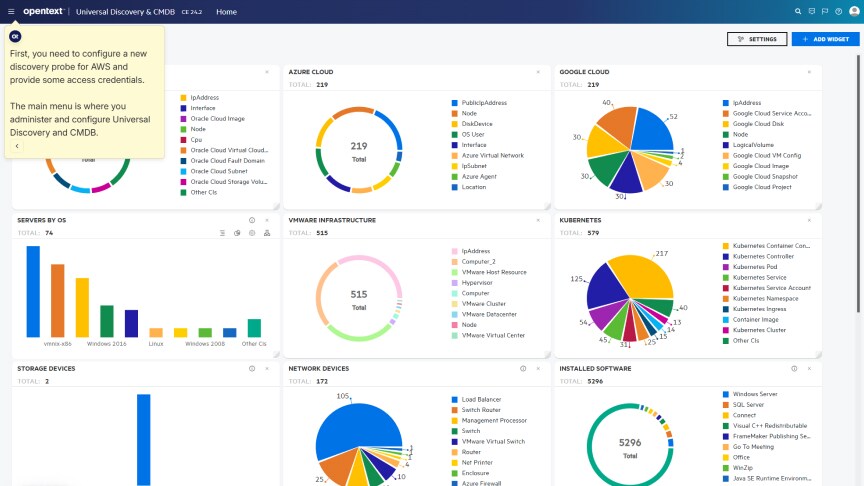This screenshot has height=486, width=864.
Task: Go to the Home menu item
Action: click(226, 12)
